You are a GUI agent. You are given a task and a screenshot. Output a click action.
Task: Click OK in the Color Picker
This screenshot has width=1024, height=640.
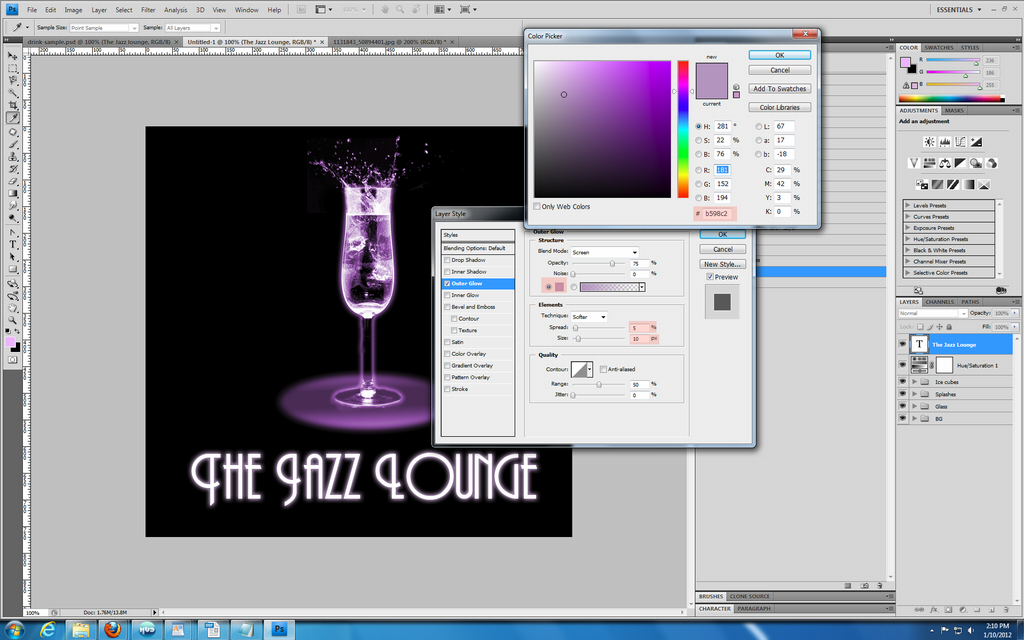(x=780, y=55)
